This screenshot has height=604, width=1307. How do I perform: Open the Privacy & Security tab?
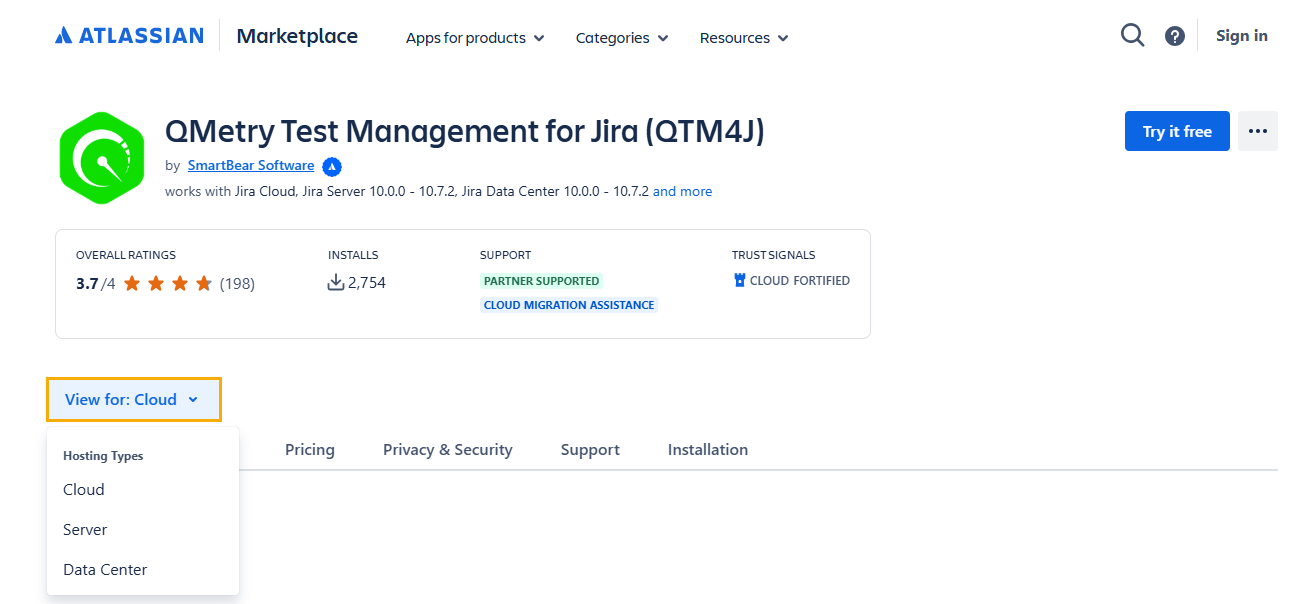pos(447,450)
